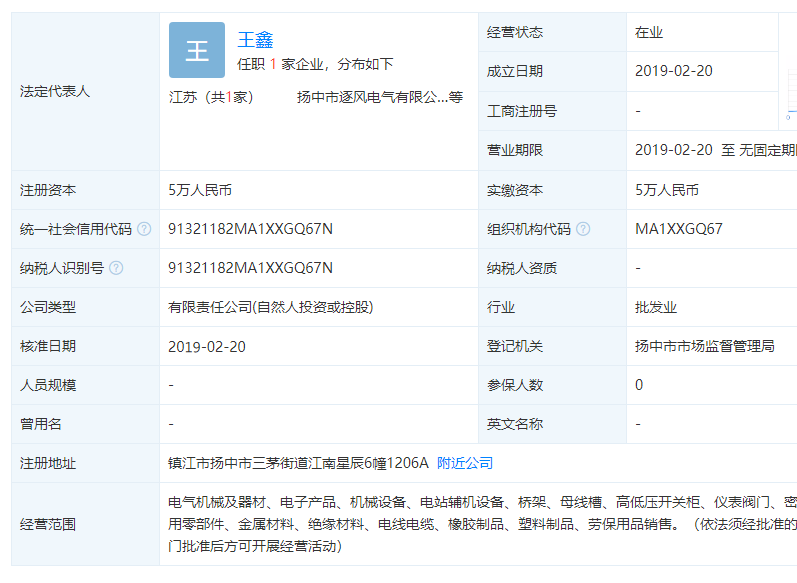Open the 扬中市逐风电气有限公 company link
This screenshot has height=583, width=797.
pyautogui.click(x=372, y=98)
